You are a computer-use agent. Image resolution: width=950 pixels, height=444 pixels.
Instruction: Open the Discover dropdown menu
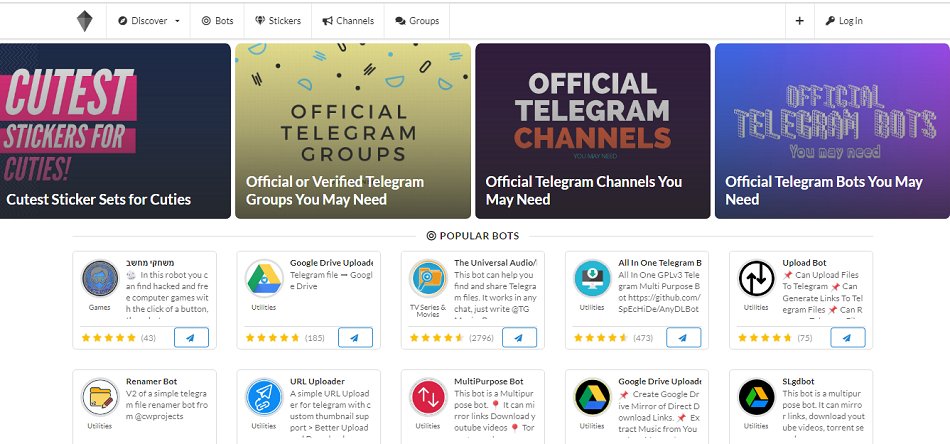148,21
